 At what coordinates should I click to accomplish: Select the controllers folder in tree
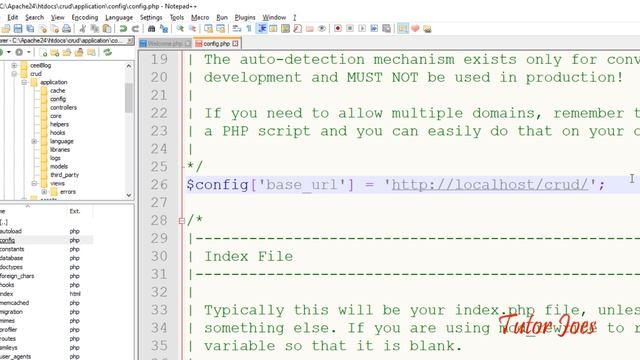63,107
